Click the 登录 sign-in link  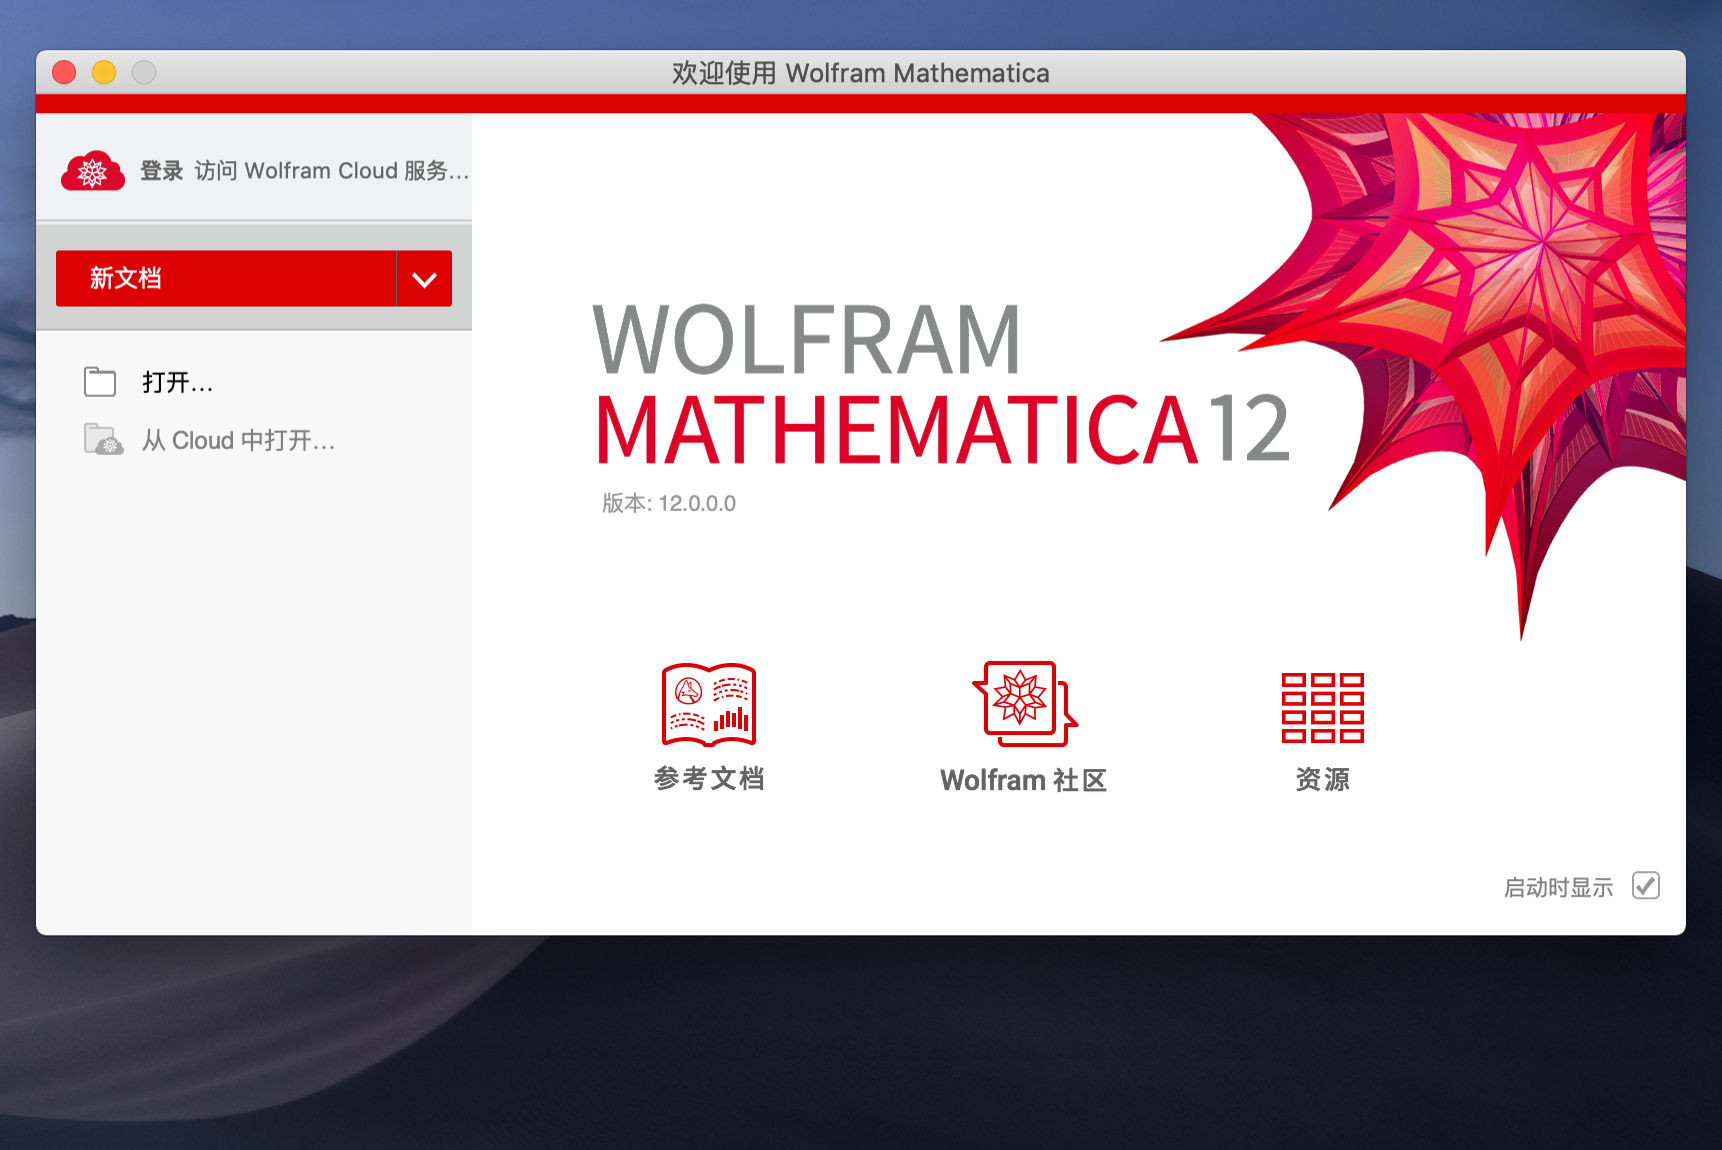162,171
